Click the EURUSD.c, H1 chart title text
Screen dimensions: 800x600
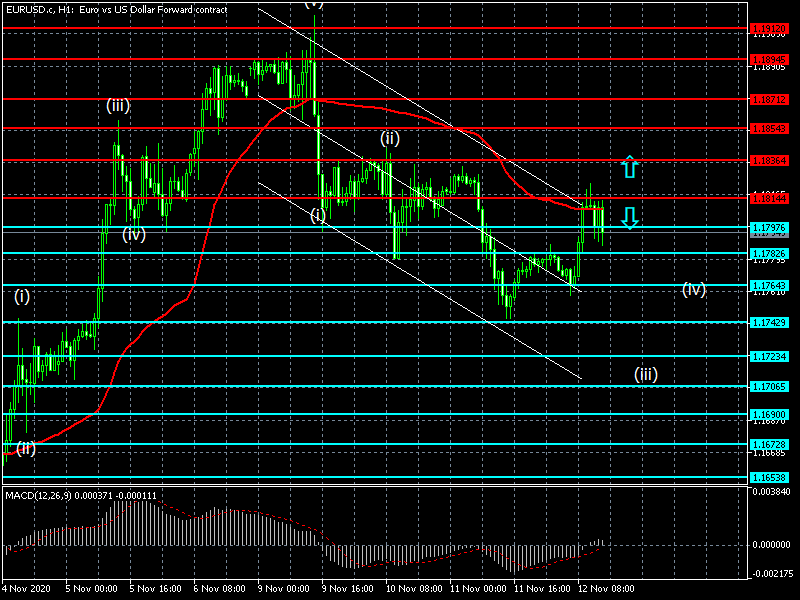(x=117, y=9)
